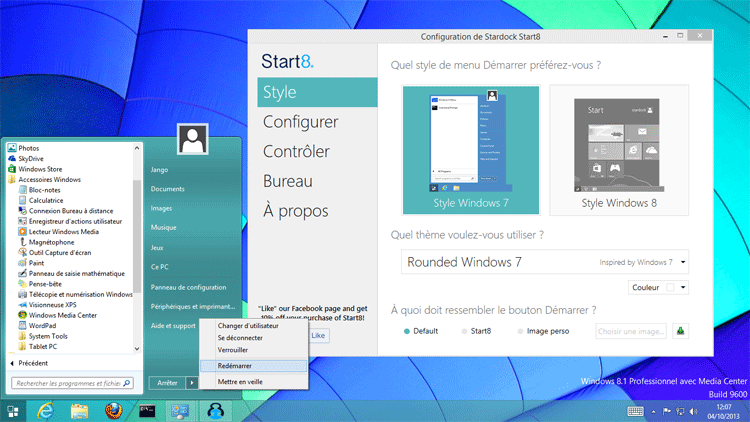Open Panneau de configuration link

(188, 287)
